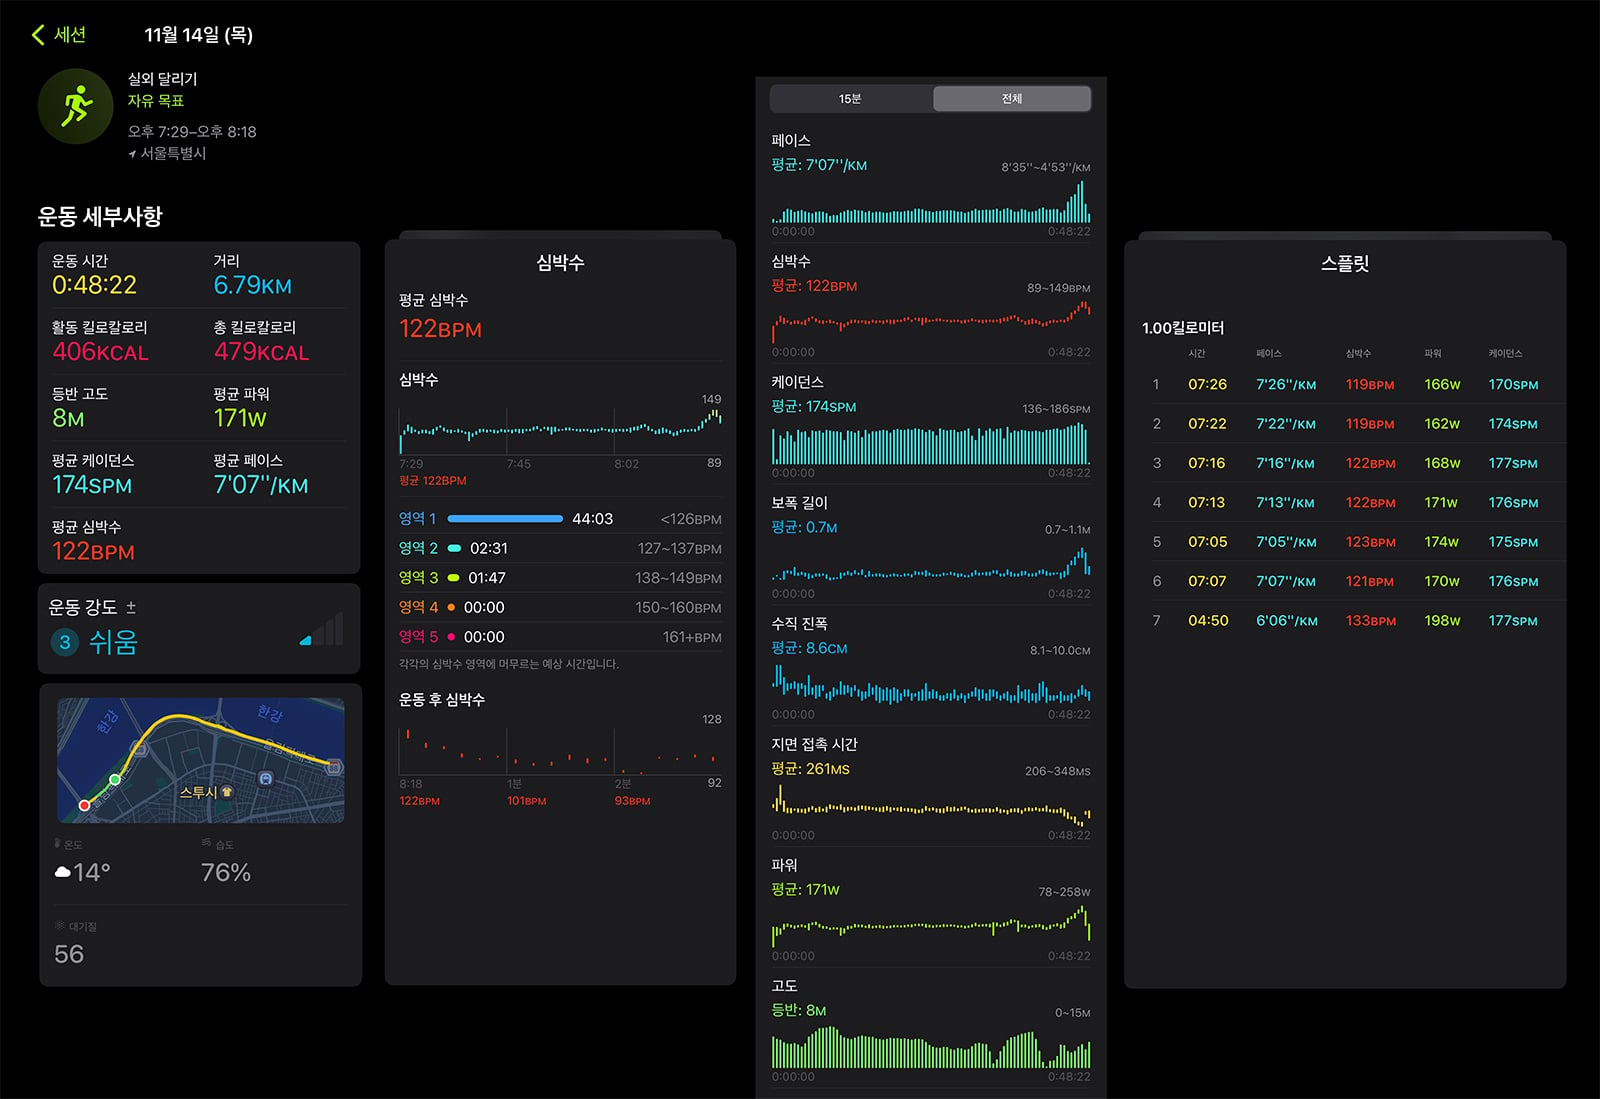
Task: Tap the cloud weather icon beside 14°
Action: click(62, 872)
